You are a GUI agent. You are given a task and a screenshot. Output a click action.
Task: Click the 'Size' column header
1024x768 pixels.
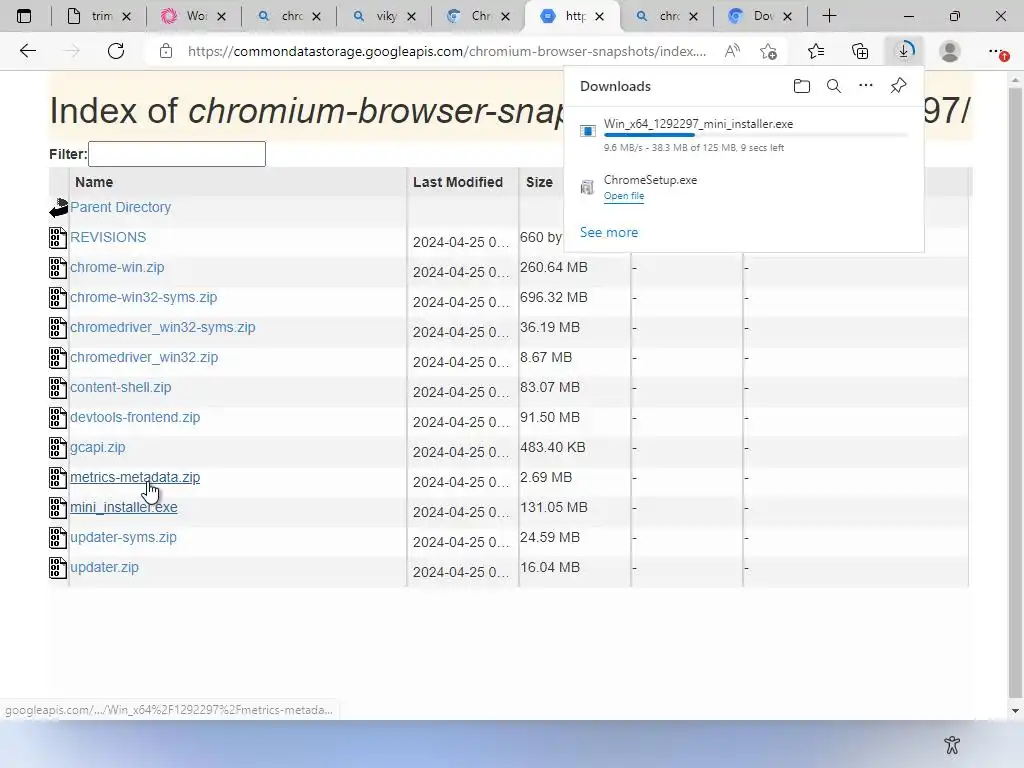click(539, 182)
